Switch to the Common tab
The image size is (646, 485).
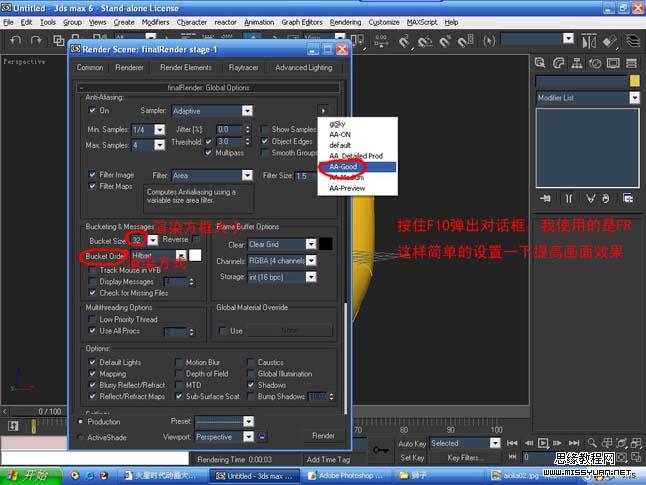point(90,68)
